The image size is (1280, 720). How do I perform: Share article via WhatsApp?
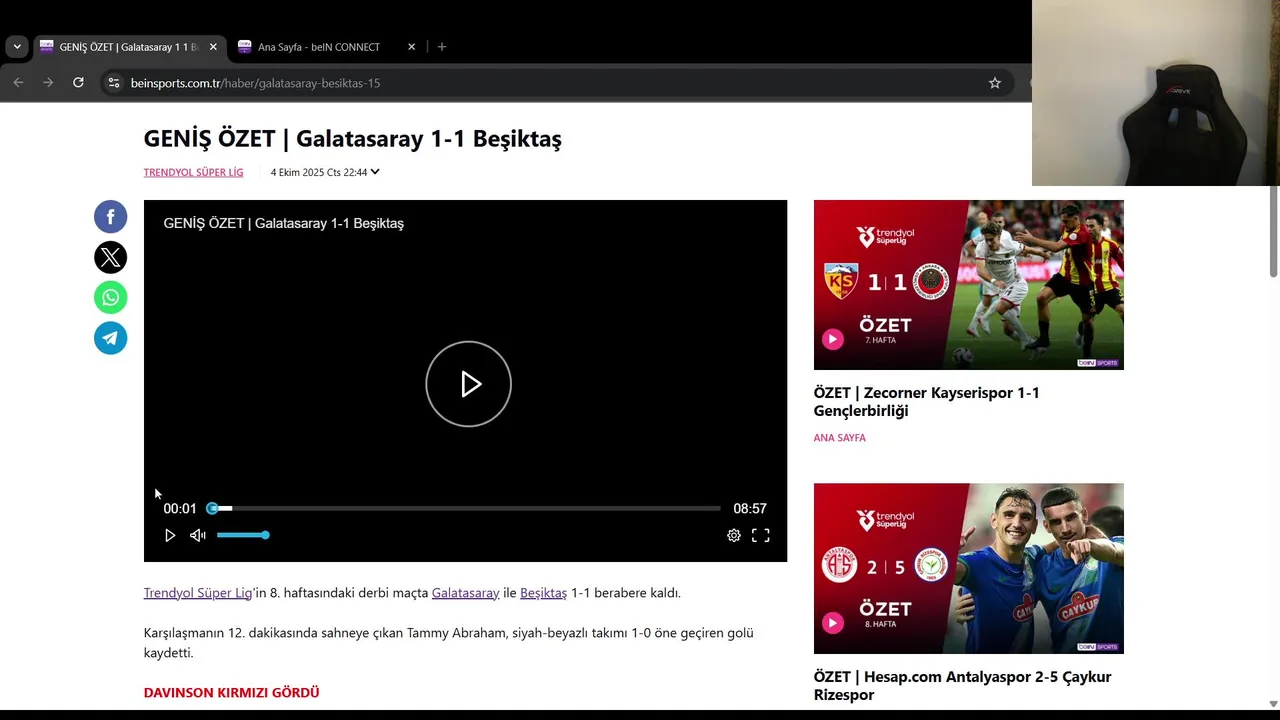[110, 297]
